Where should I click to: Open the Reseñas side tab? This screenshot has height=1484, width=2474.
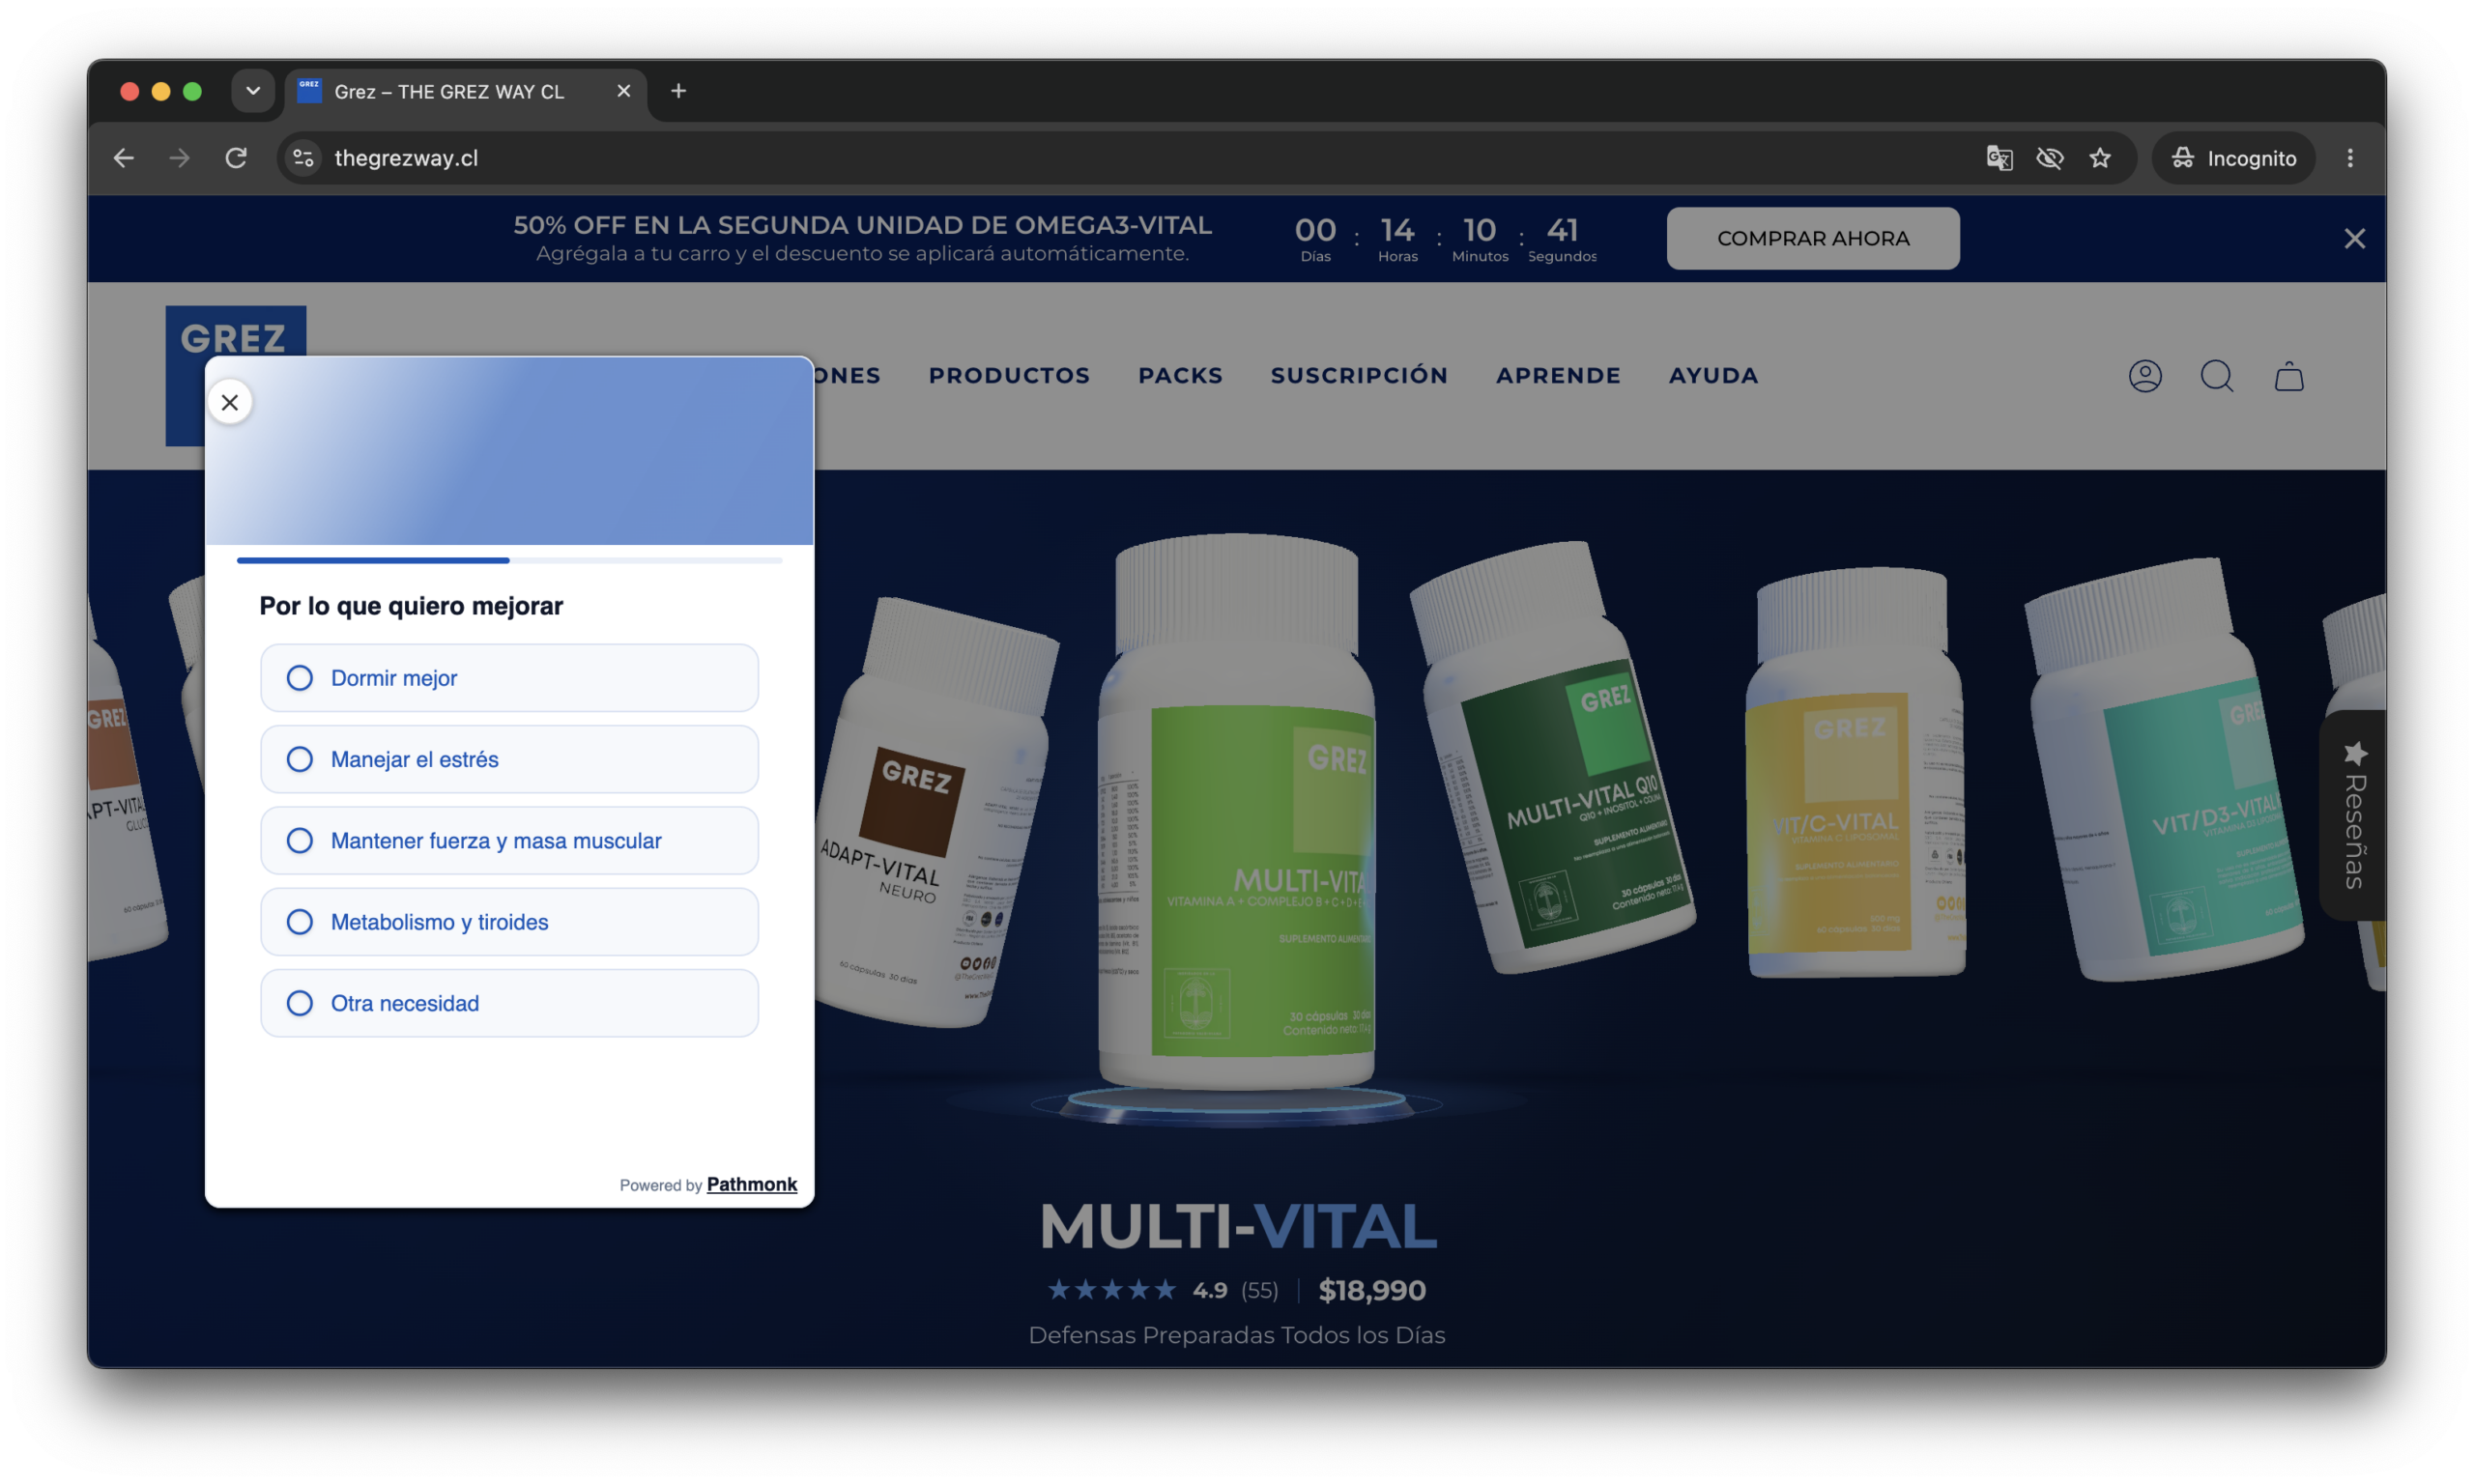point(2353,815)
